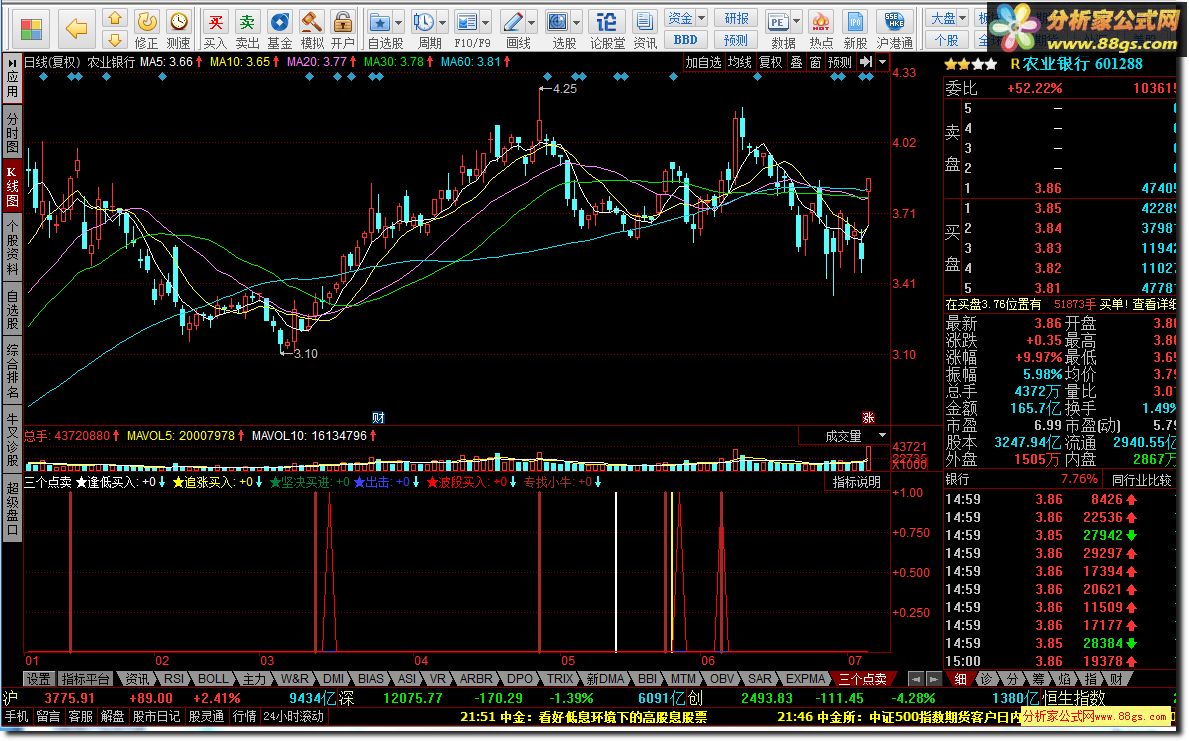Click the yellow up arrow in the toolbar

coord(115,18)
